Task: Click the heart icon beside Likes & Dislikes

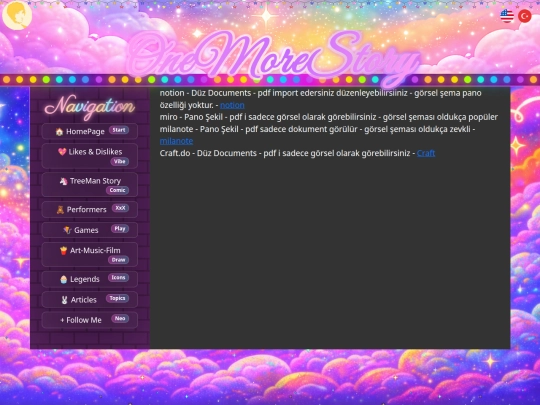Action: (x=62, y=152)
